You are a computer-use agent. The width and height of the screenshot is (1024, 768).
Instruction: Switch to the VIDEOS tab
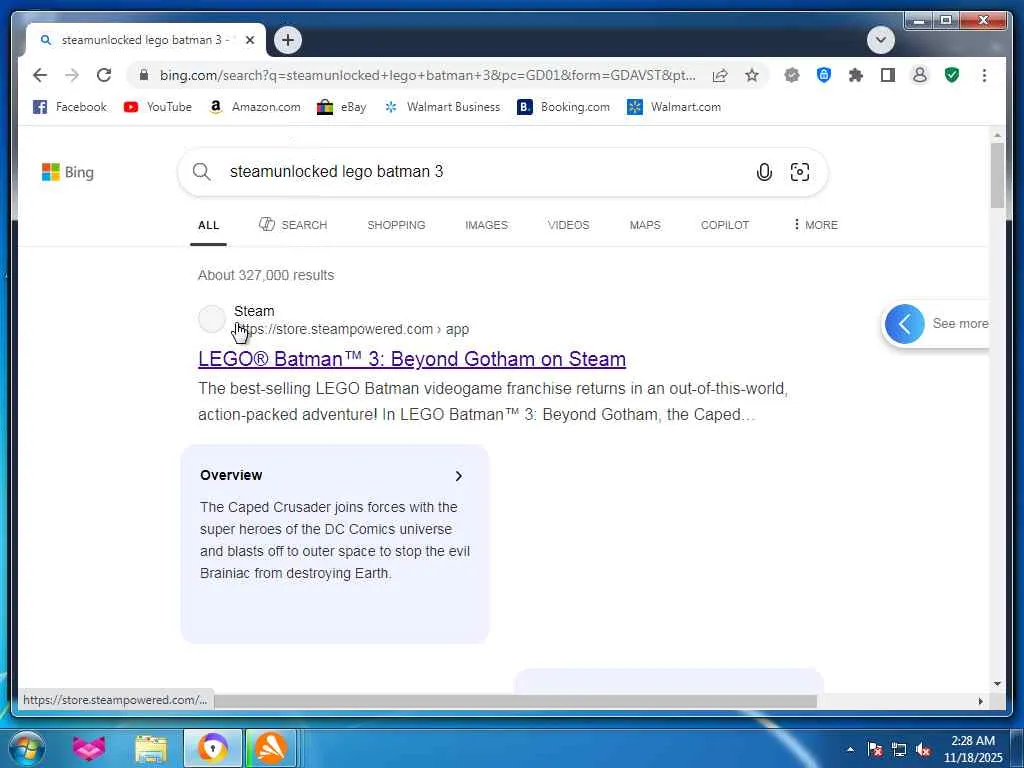[568, 225]
